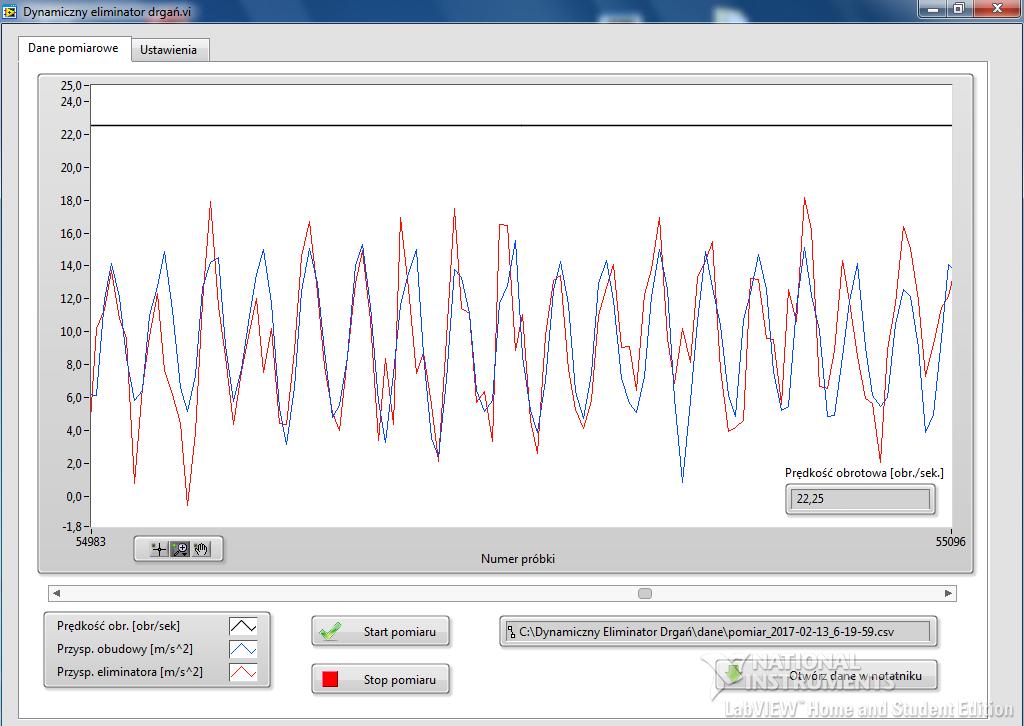This screenshot has height=726, width=1024.
Task: Click the scrollbar right arrow
Action: 948,593
